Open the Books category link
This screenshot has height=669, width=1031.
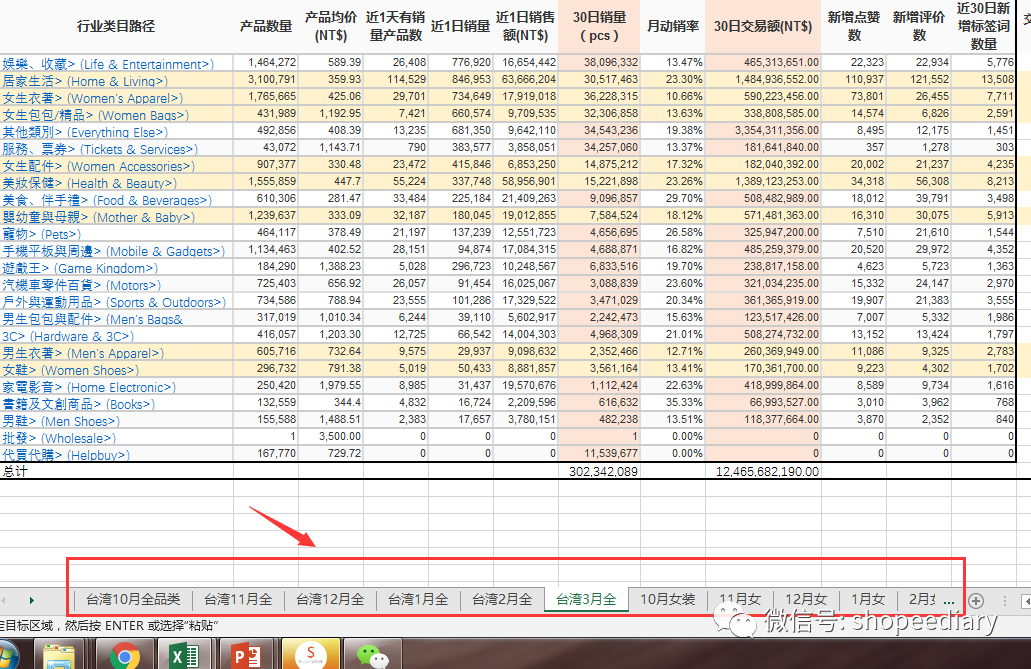pos(78,405)
